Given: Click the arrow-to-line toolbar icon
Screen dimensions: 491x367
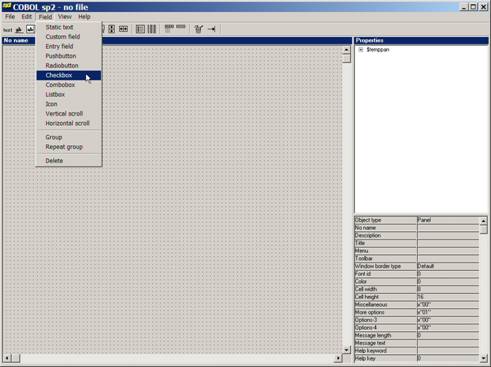Looking at the screenshot, I should tap(212, 29).
